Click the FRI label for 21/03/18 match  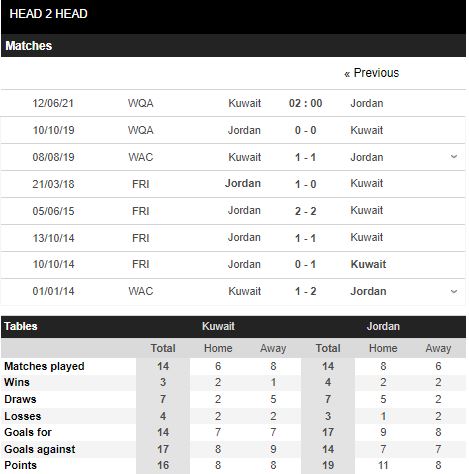[x=141, y=184]
